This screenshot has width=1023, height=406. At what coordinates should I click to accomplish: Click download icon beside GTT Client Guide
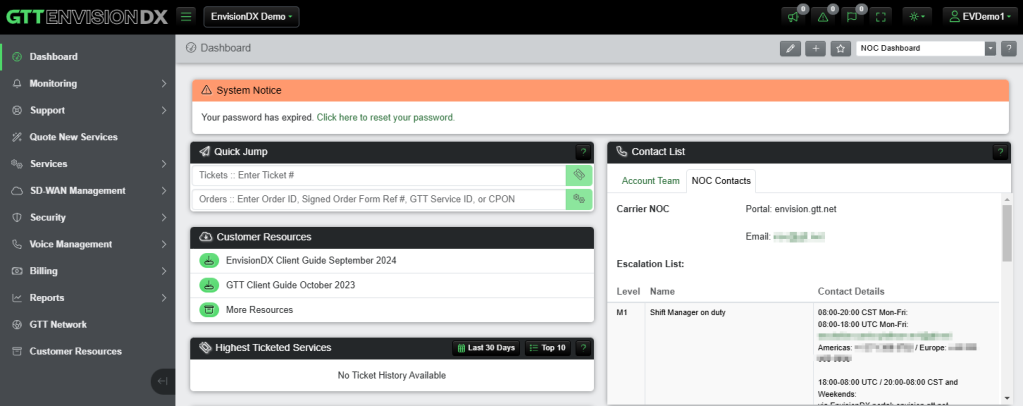(209, 285)
